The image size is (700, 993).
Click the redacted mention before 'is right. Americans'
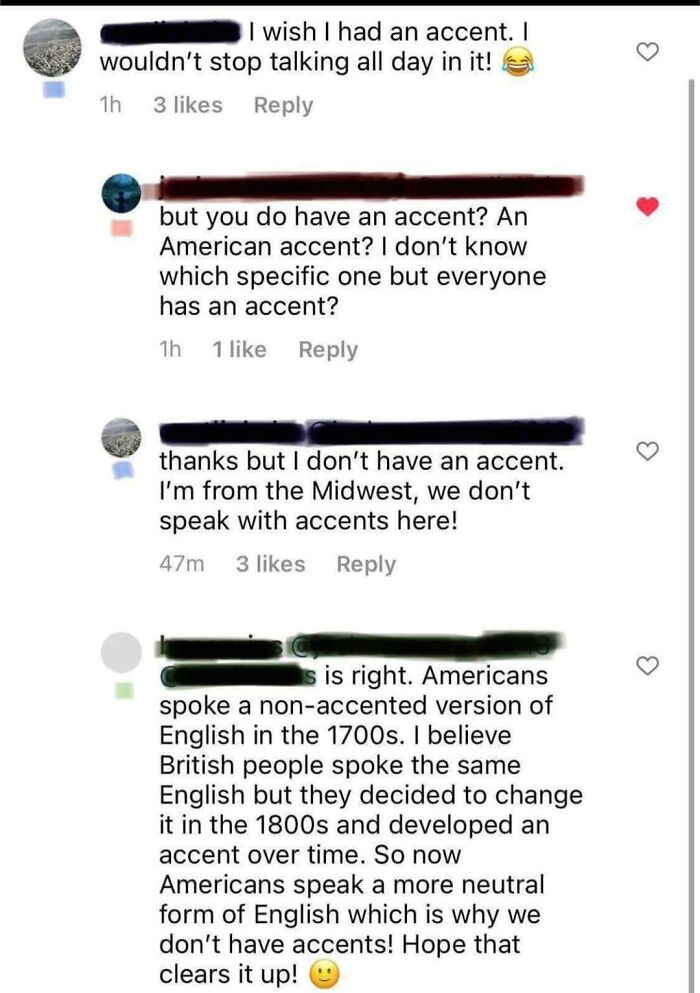pos(238,676)
